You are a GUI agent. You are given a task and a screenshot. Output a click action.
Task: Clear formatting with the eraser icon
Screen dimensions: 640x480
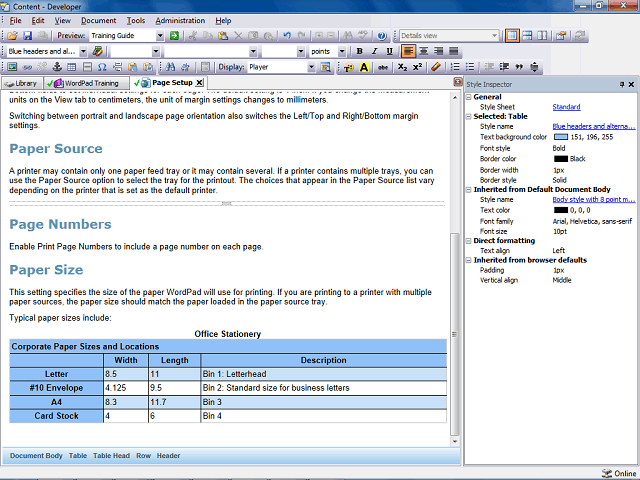point(436,67)
